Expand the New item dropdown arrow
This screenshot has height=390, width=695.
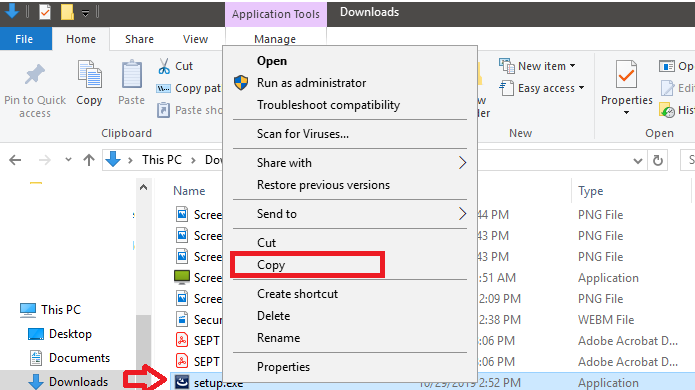tap(573, 66)
